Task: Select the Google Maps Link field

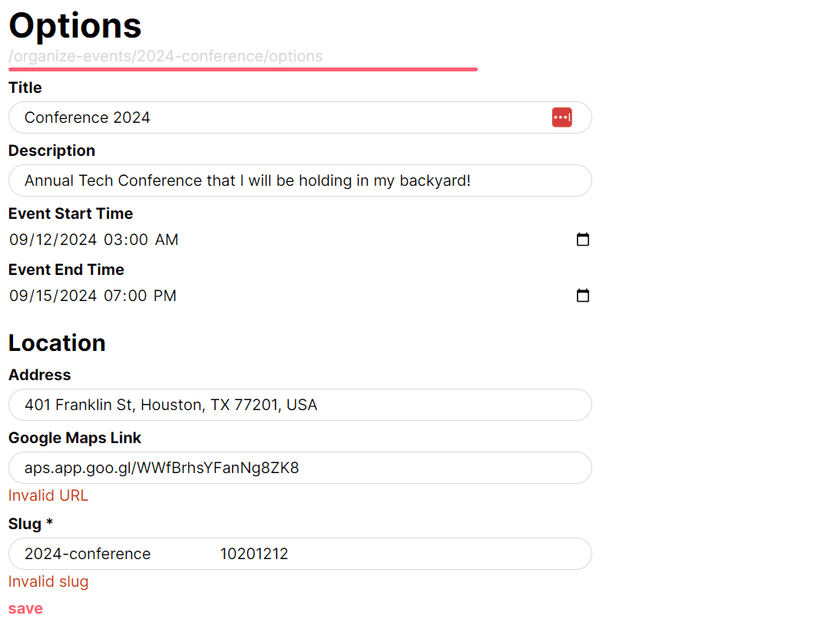Action: coord(300,468)
